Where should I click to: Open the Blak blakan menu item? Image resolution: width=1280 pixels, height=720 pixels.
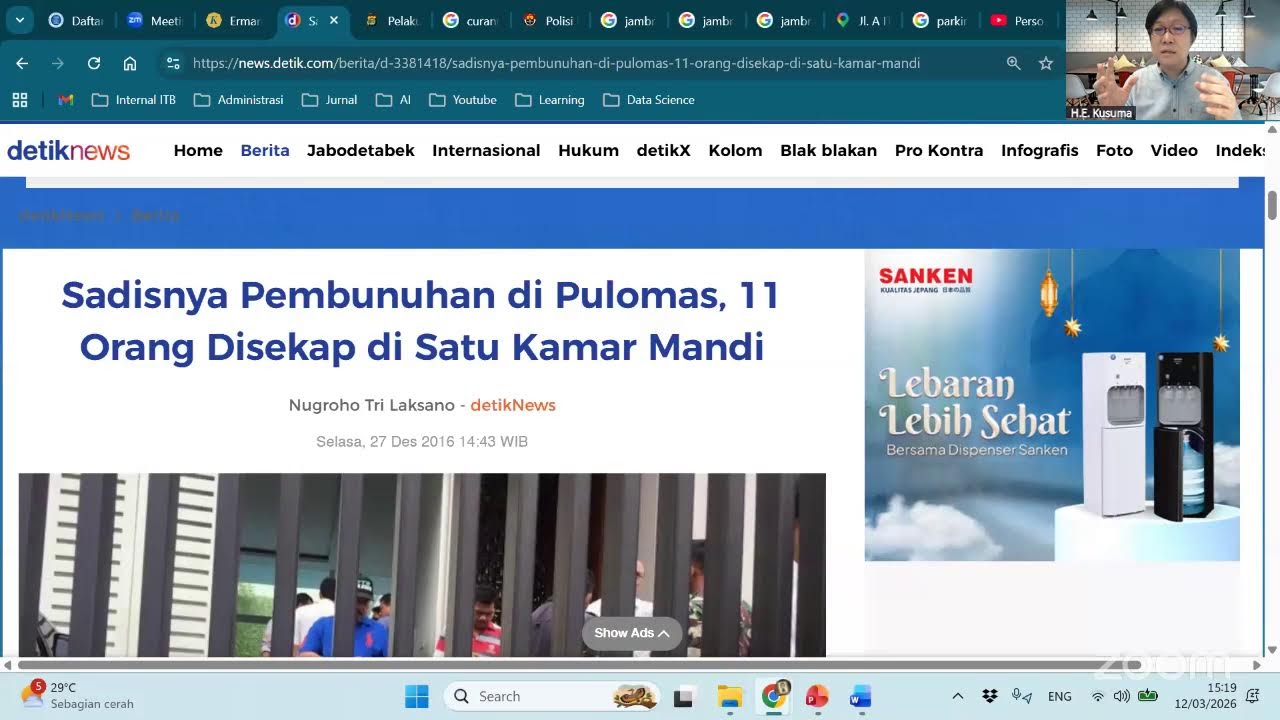pyautogui.click(x=829, y=150)
